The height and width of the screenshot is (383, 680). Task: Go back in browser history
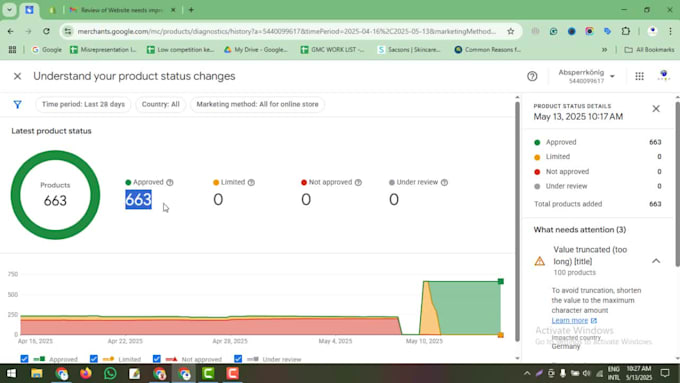point(11,31)
